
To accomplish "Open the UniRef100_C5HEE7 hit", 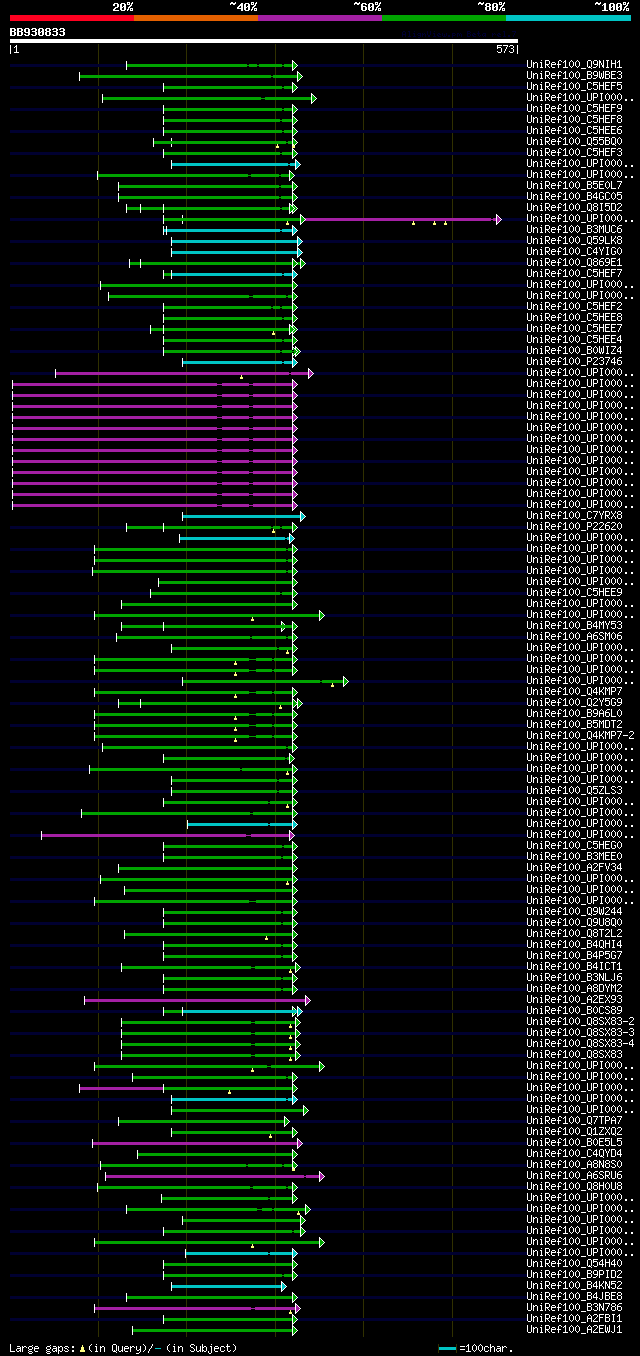I will [572, 329].
